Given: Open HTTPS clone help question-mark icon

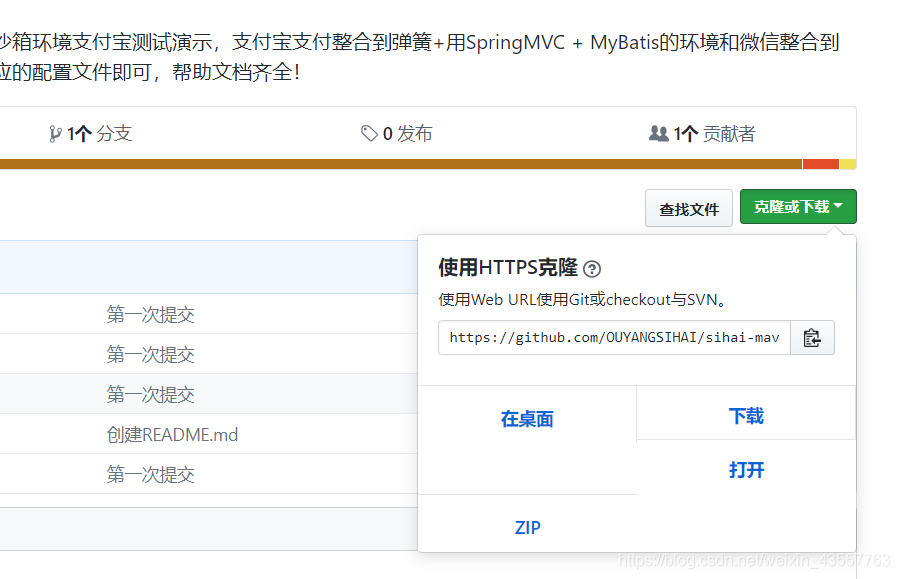Looking at the screenshot, I should (x=592, y=269).
